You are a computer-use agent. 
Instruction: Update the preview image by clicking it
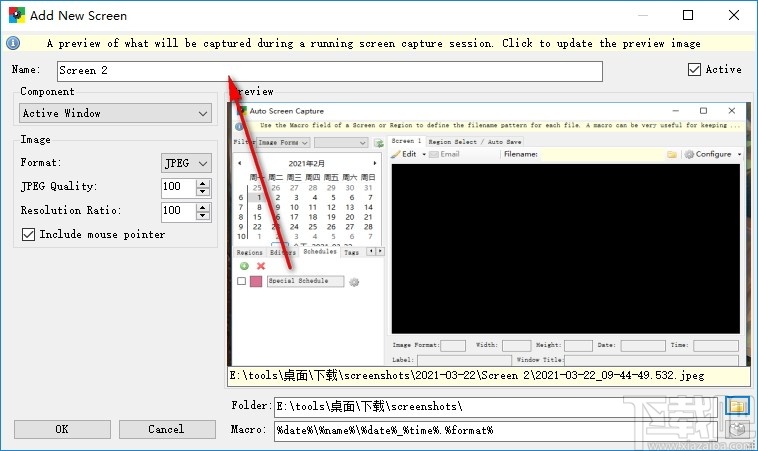pyautogui.click(x=489, y=234)
